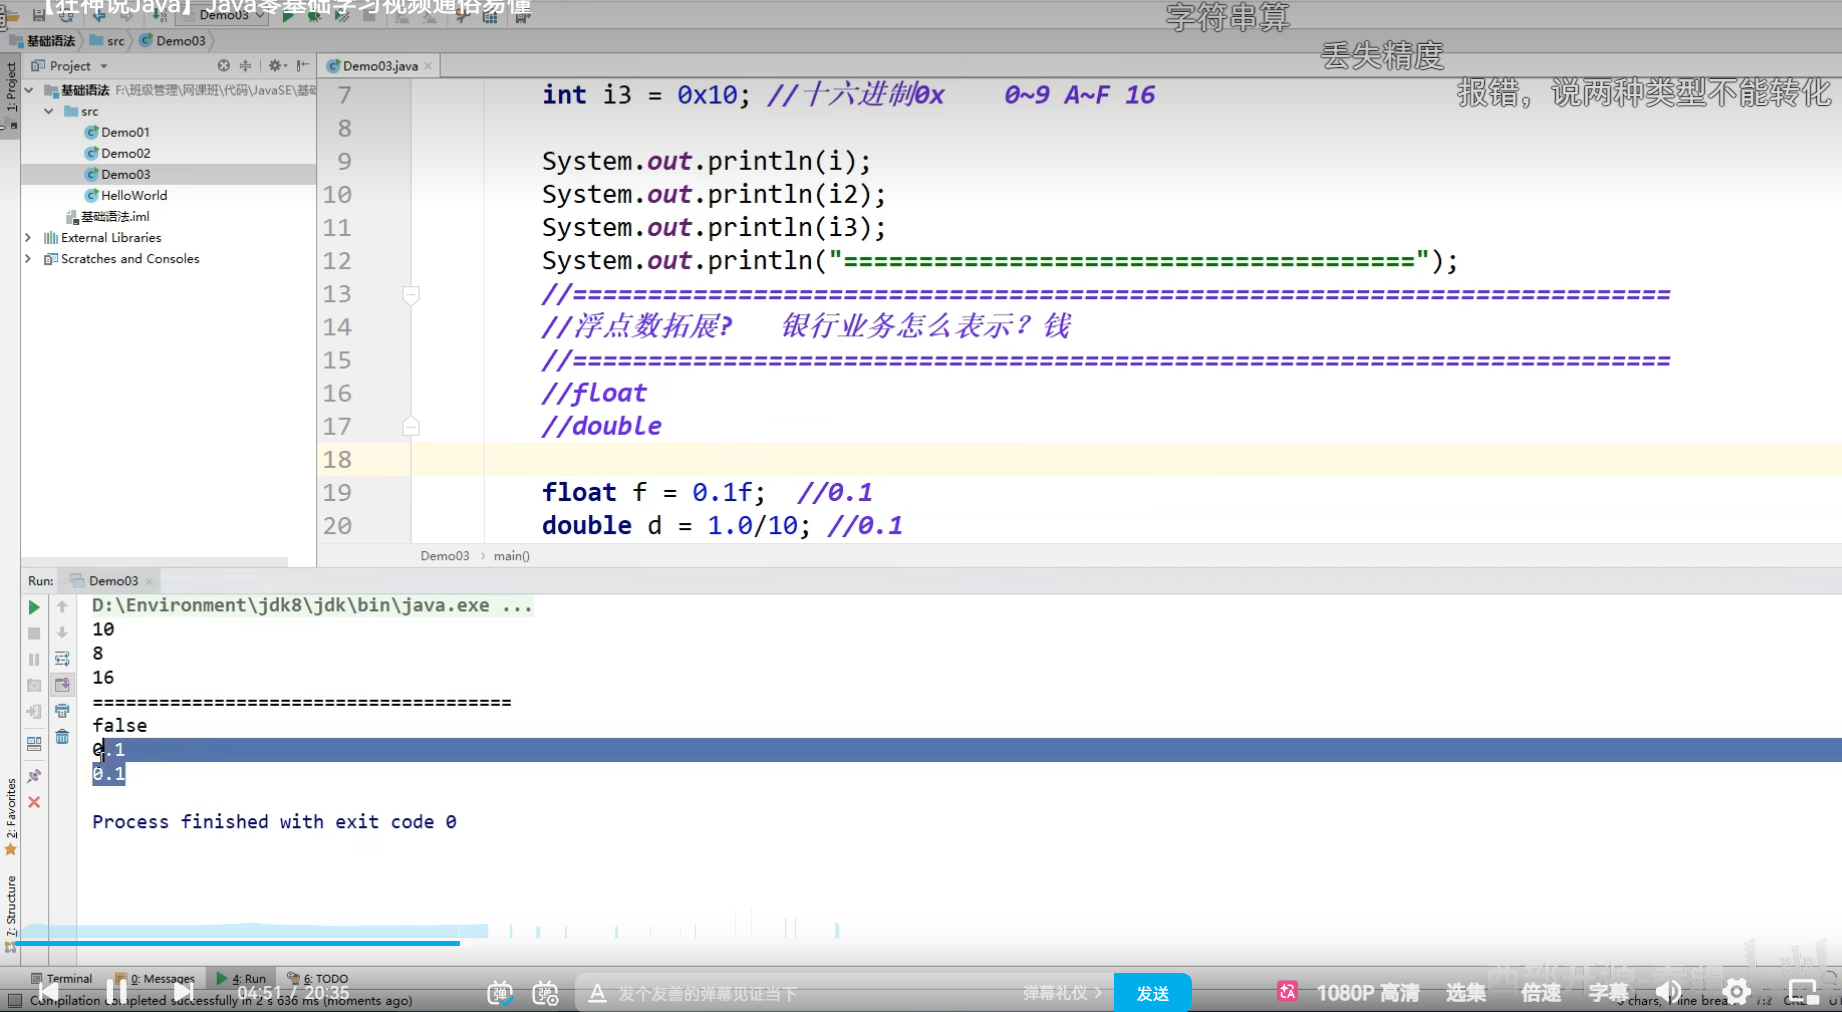This screenshot has height=1012, width=1842.
Task: Go to the previous video
Action: click(48, 993)
